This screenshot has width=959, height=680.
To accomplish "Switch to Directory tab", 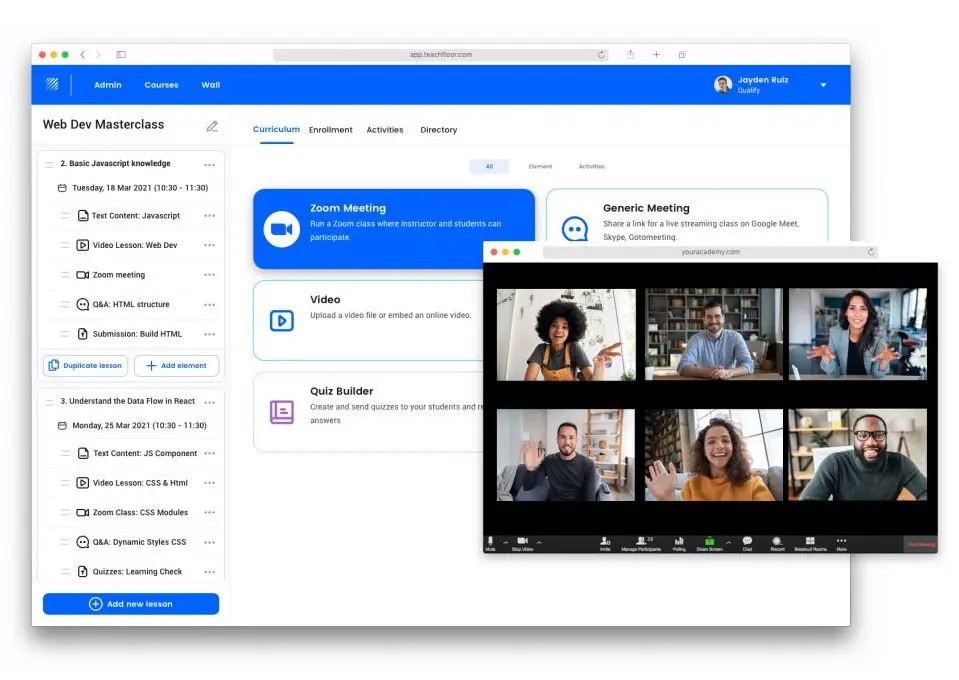I will 439,130.
